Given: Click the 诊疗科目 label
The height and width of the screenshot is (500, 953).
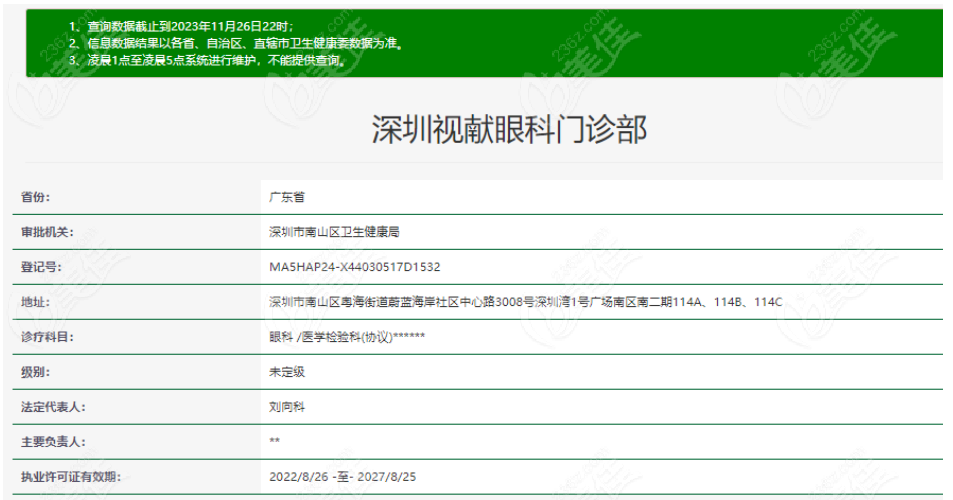Looking at the screenshot, I should 47,337.
